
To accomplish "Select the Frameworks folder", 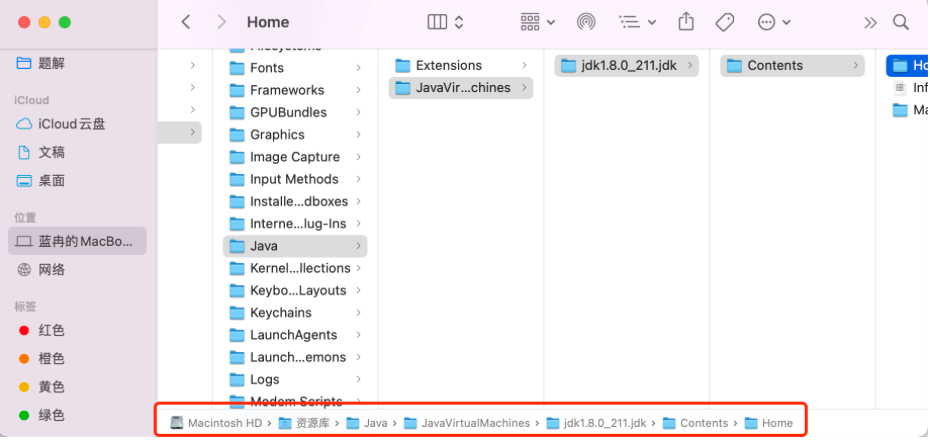I will (x=295, y=90).
